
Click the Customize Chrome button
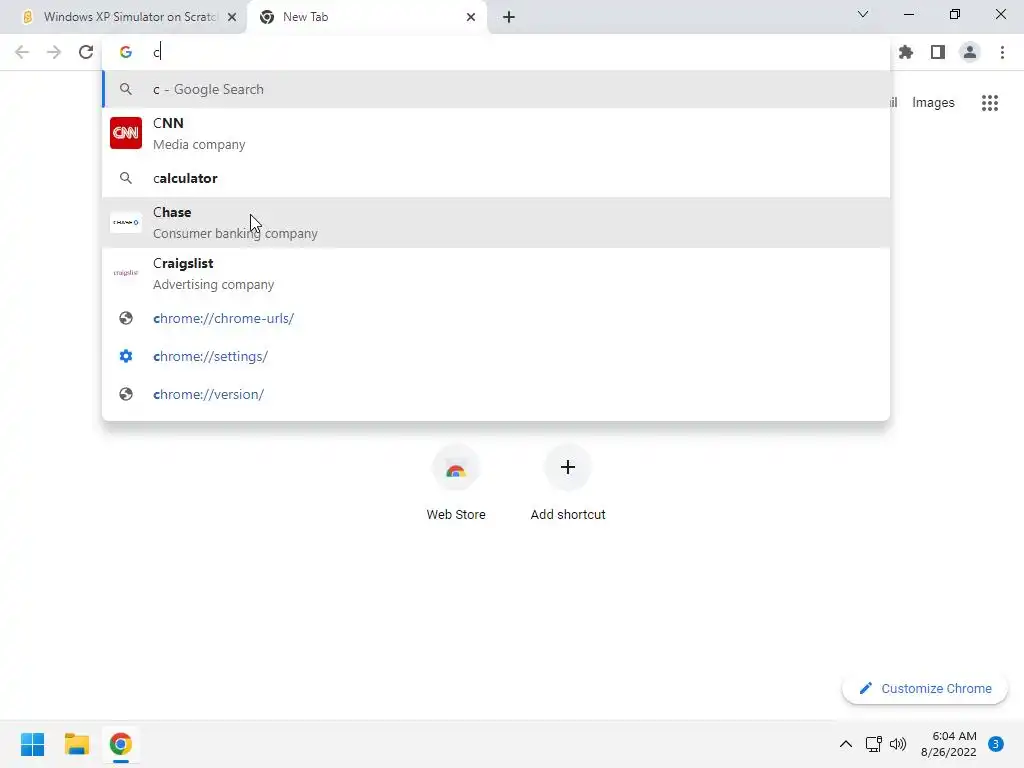point(925,688)
